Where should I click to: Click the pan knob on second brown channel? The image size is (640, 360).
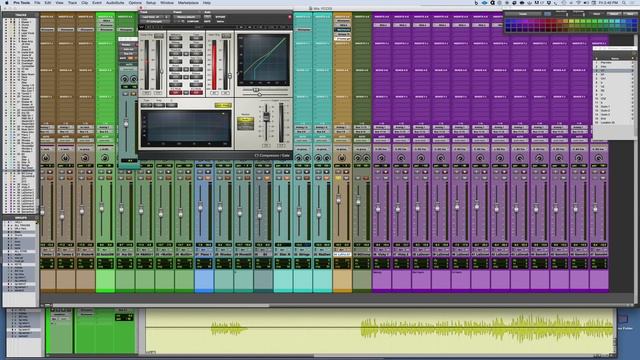coord(65,158)
